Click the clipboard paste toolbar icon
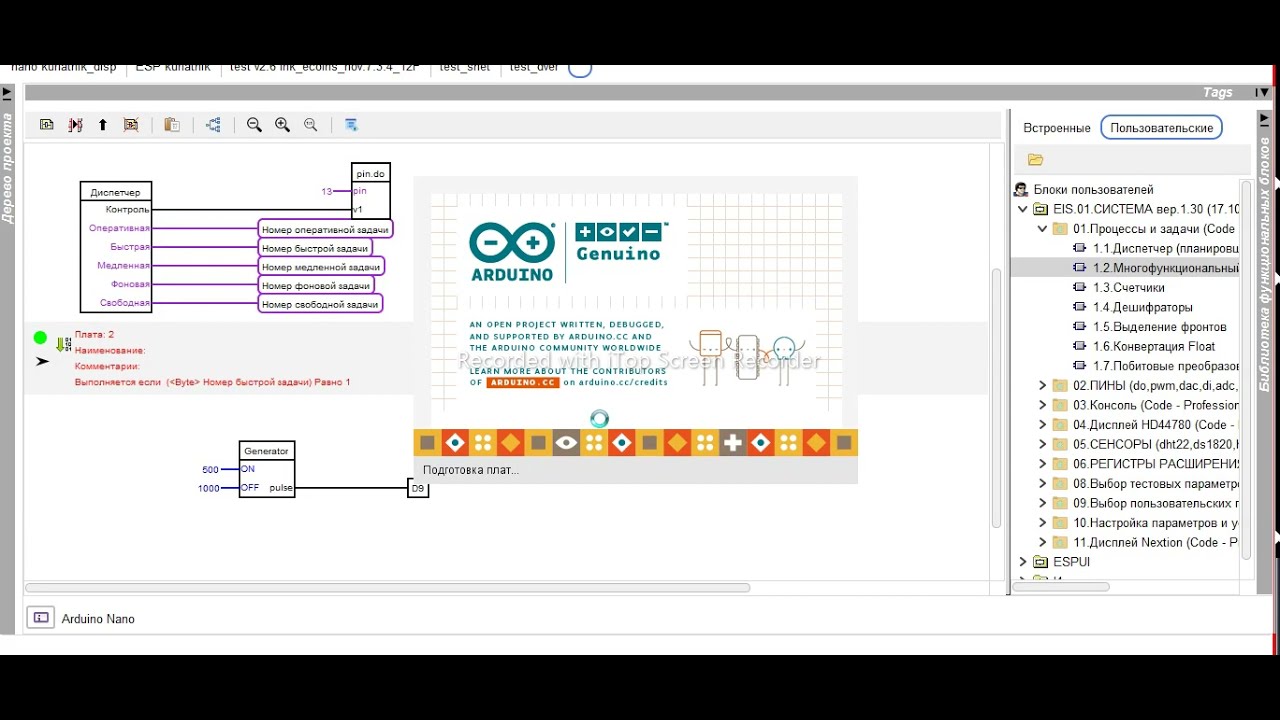The height and width of the screenshot is (720, 1280). tap(172, 125)
